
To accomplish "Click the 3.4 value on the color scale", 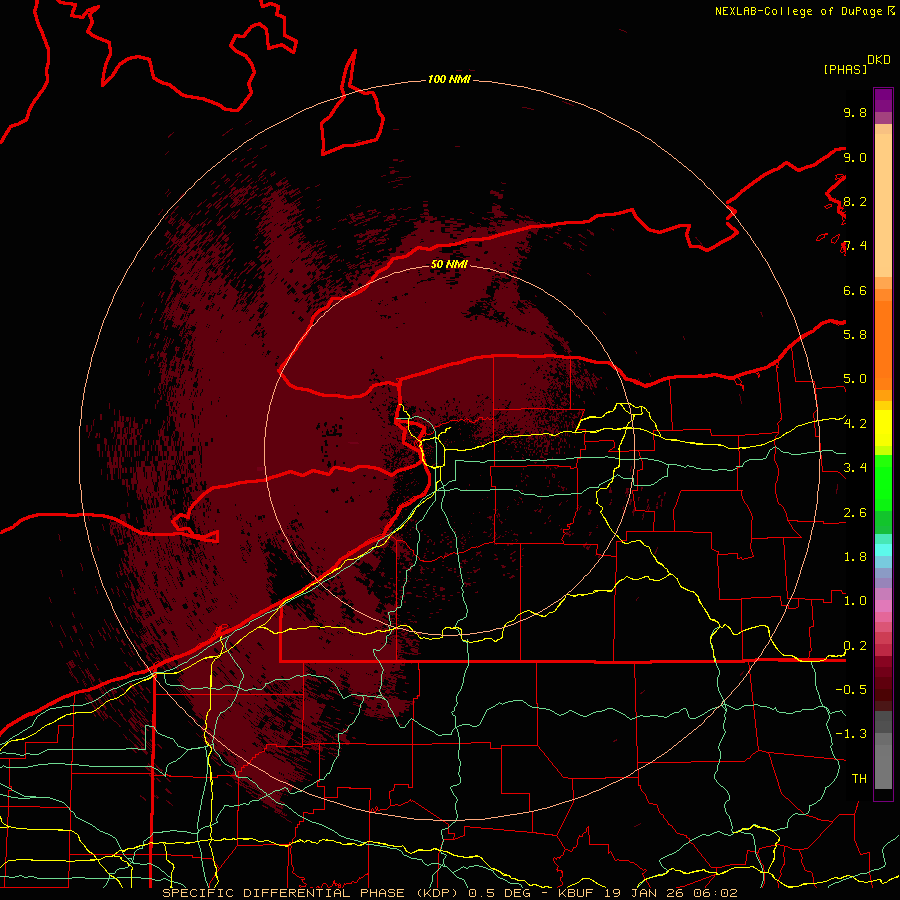I will 855,467.
